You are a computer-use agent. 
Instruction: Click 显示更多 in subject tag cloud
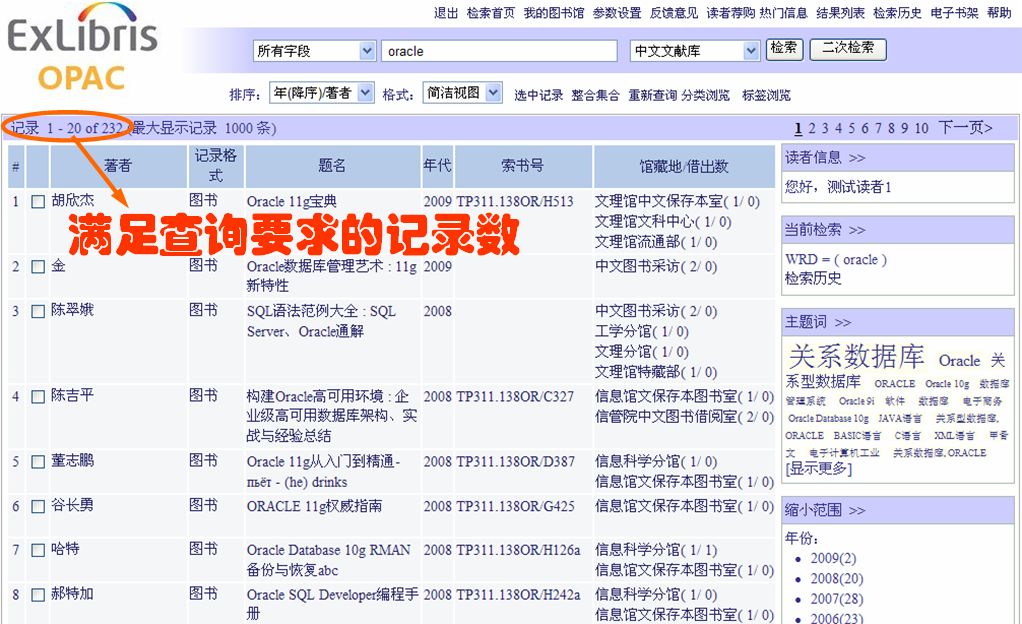pyautogui.click(x=818, y=468)
